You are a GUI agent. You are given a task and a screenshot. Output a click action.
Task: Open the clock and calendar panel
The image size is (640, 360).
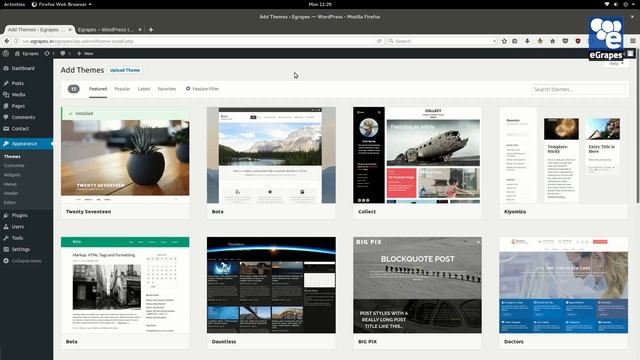click(x=320, y=4)
